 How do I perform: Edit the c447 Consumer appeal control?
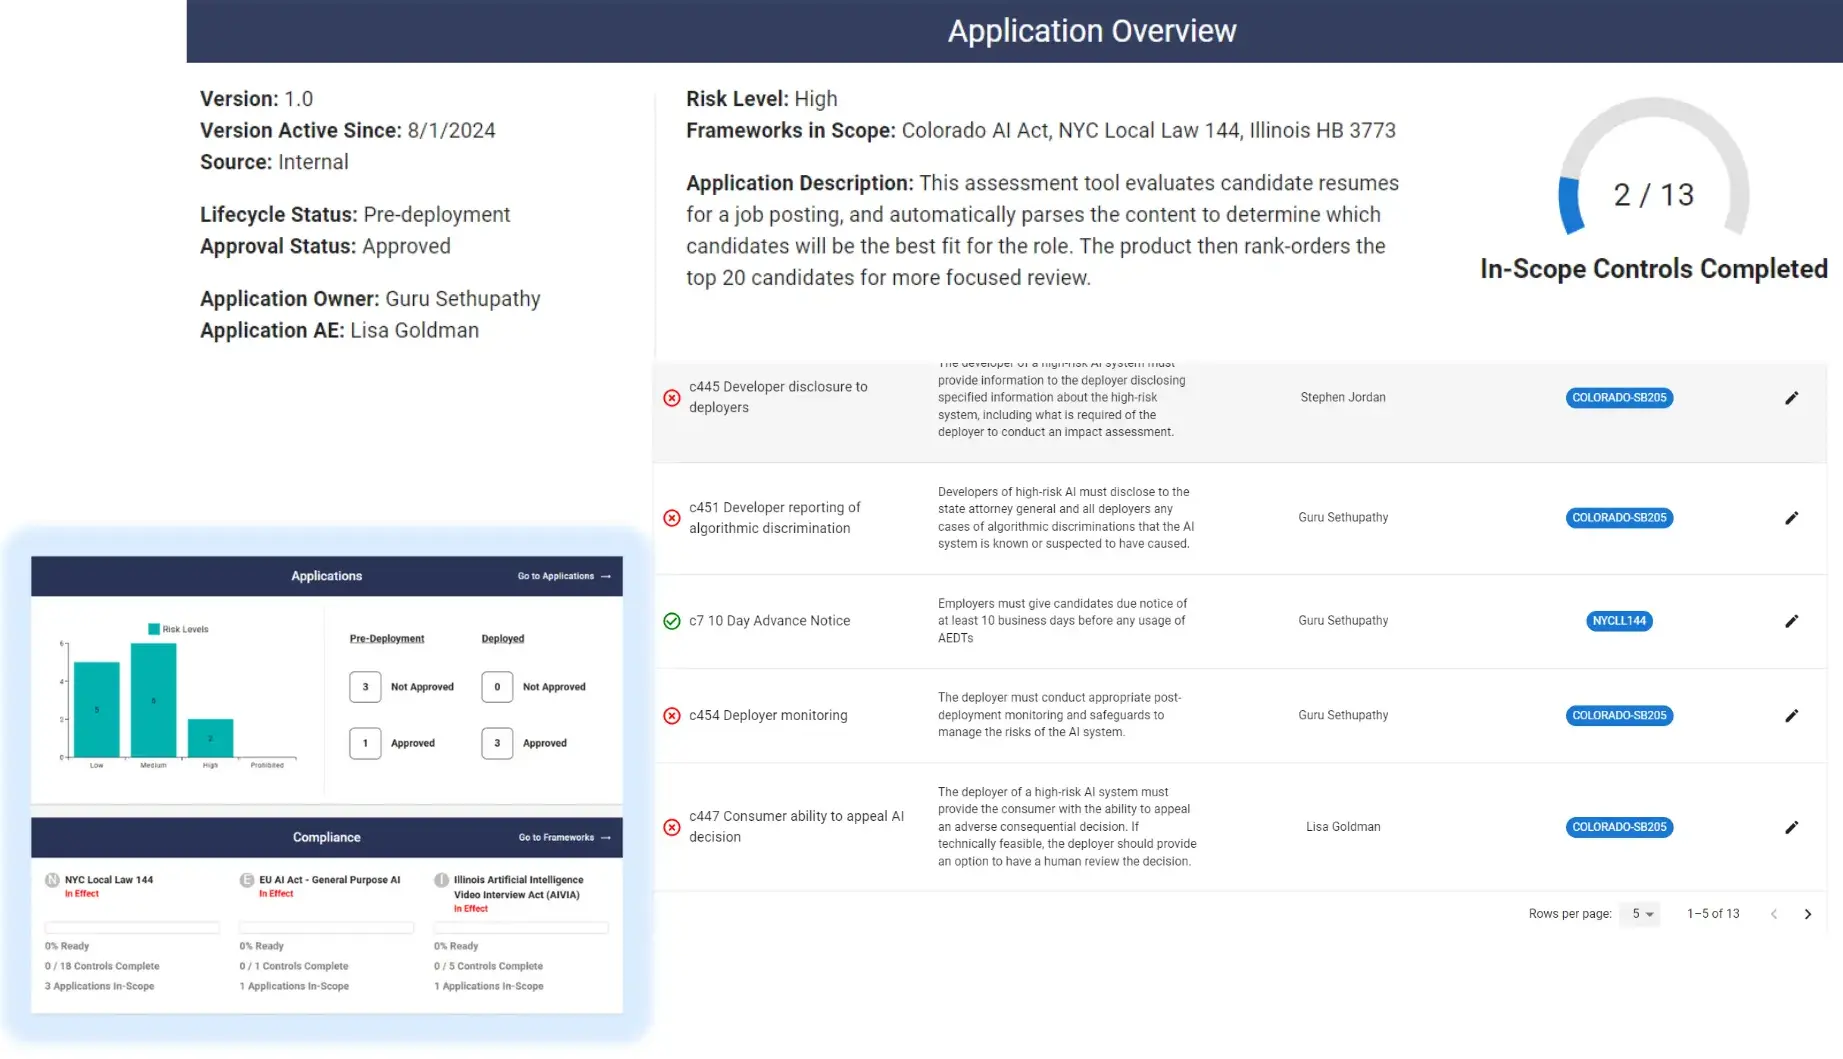(1791, 827)
